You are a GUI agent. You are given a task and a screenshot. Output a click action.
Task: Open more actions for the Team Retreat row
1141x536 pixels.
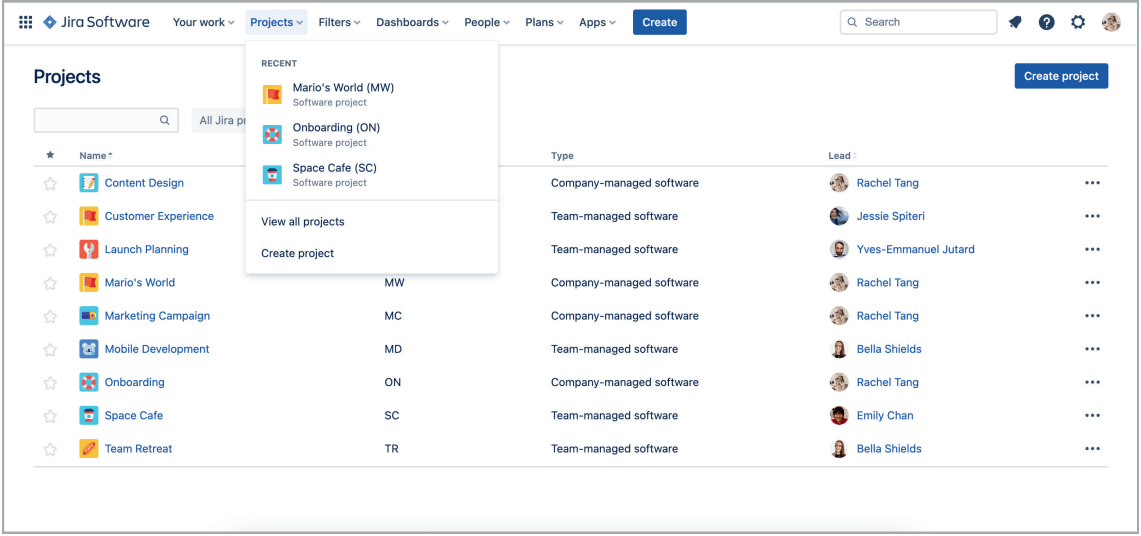[x=1092, y=449]
